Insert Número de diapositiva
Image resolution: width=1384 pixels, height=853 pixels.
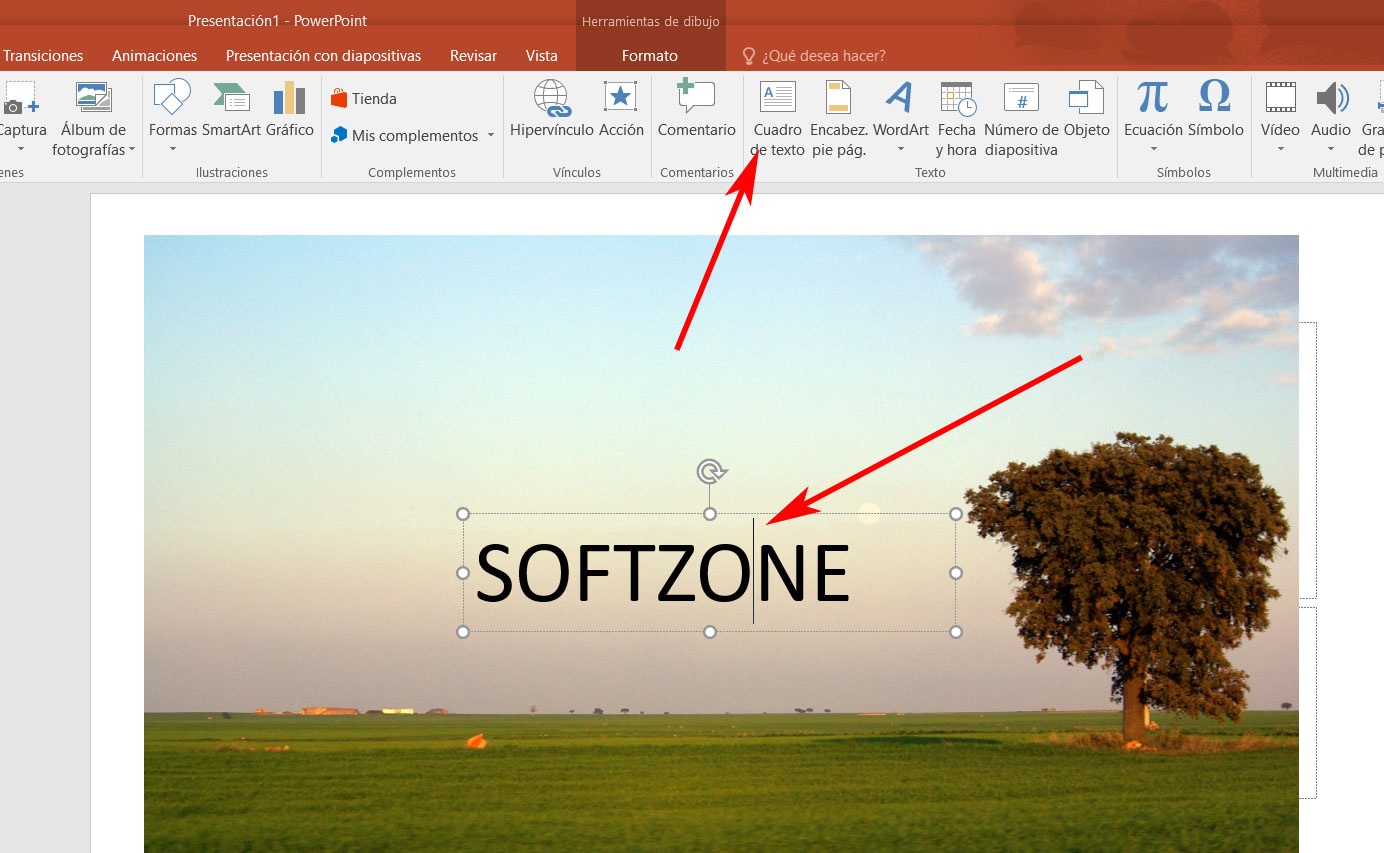(x=1021, y=119)
